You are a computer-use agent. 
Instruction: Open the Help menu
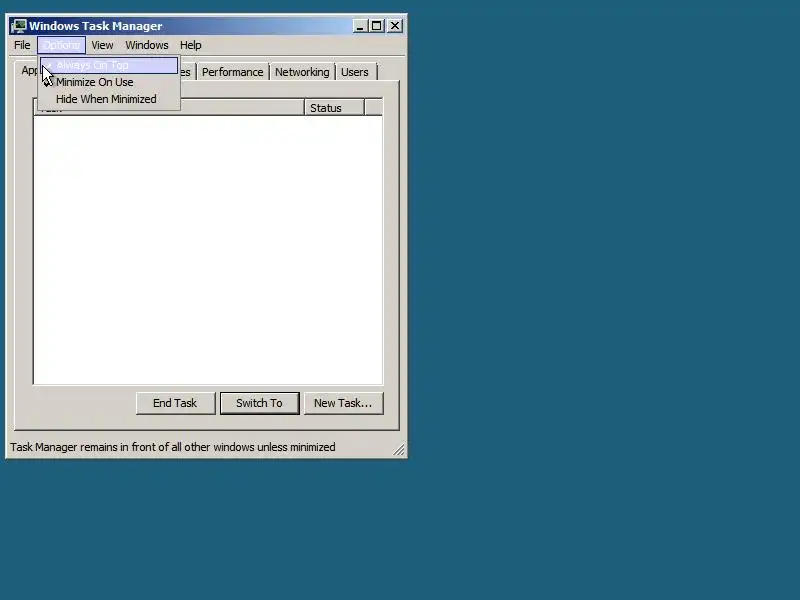pos(191,45)
